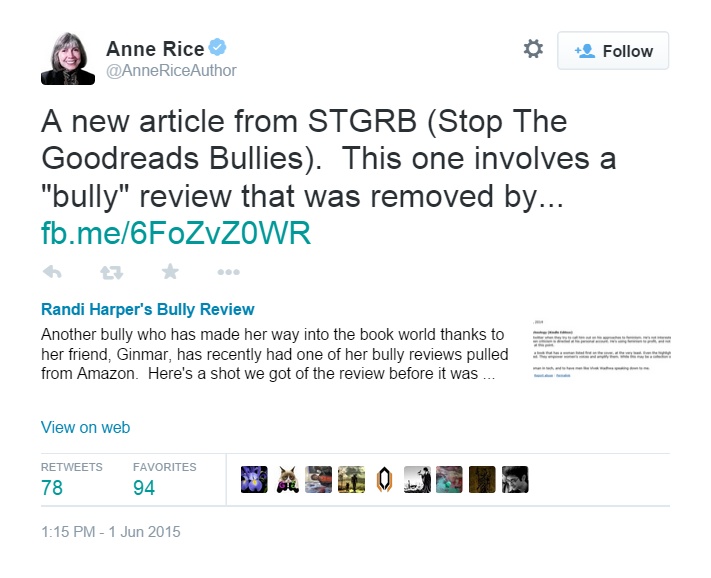The image size is (711, 578).
Task: Open the 1:15 PM - 1 Jun 2015 timestamp
Action: pyautogui.click(x=111, y=532)
